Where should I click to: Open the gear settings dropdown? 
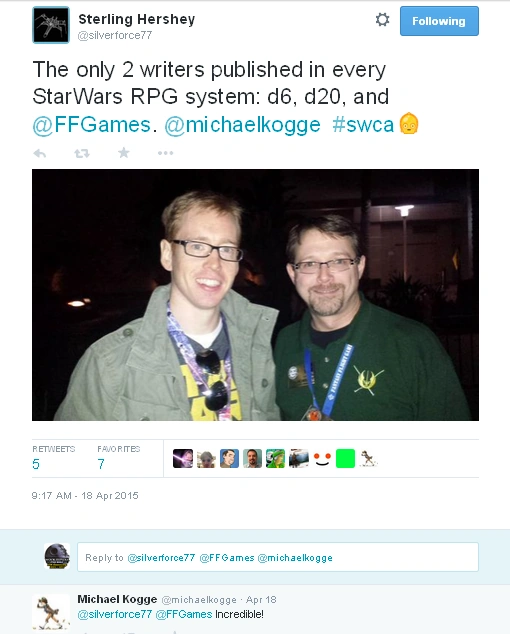coord(382,19)
